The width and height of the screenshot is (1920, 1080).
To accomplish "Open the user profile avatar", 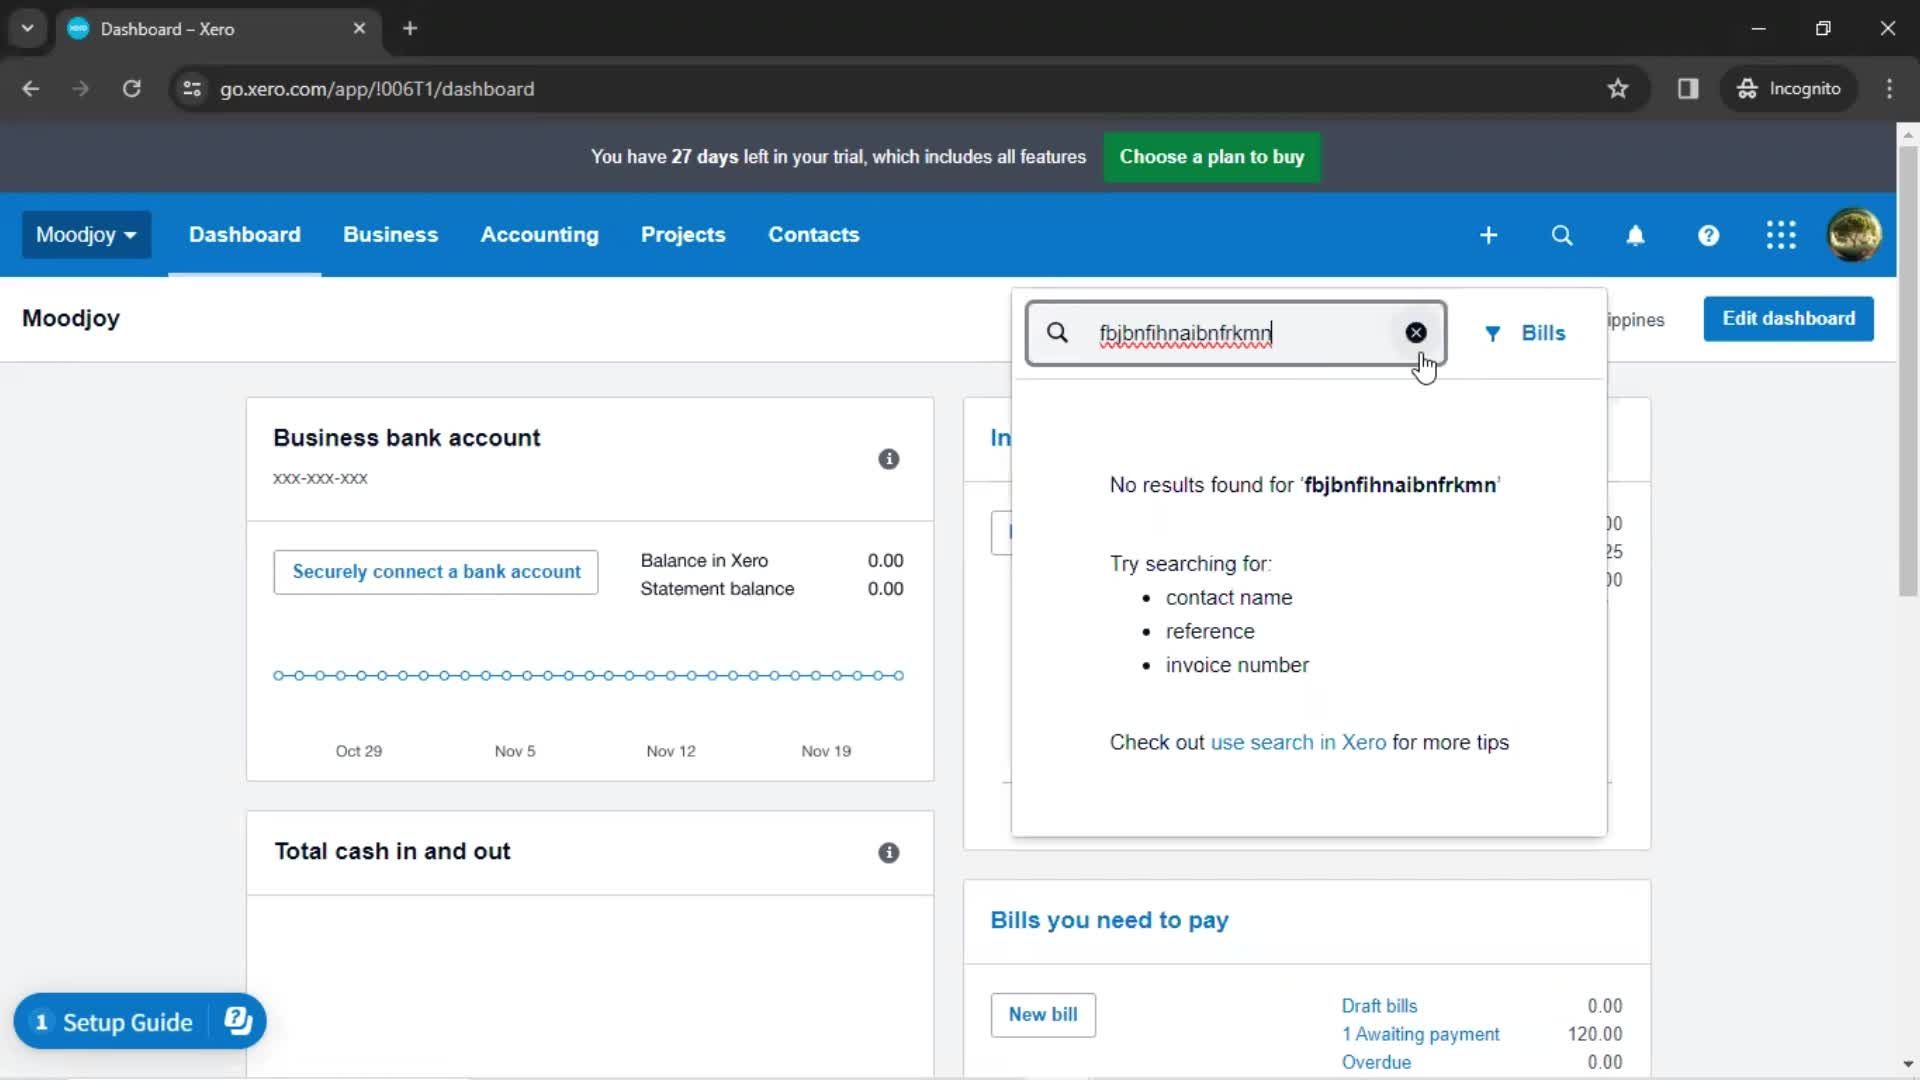I will pos(1854,235).
